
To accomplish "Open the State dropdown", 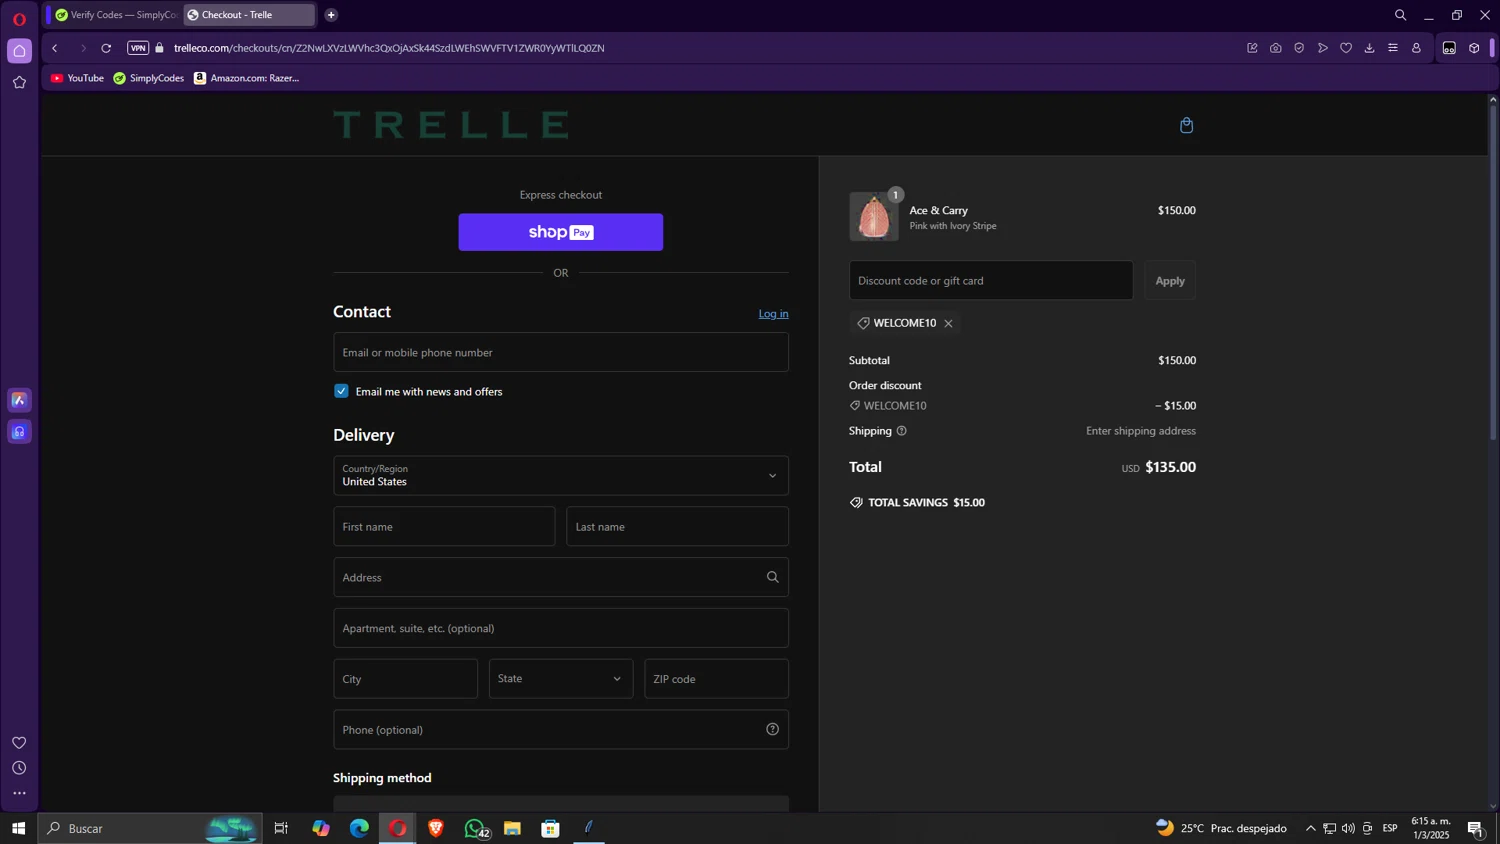I will pyautogui.click(x=560, y=679).
